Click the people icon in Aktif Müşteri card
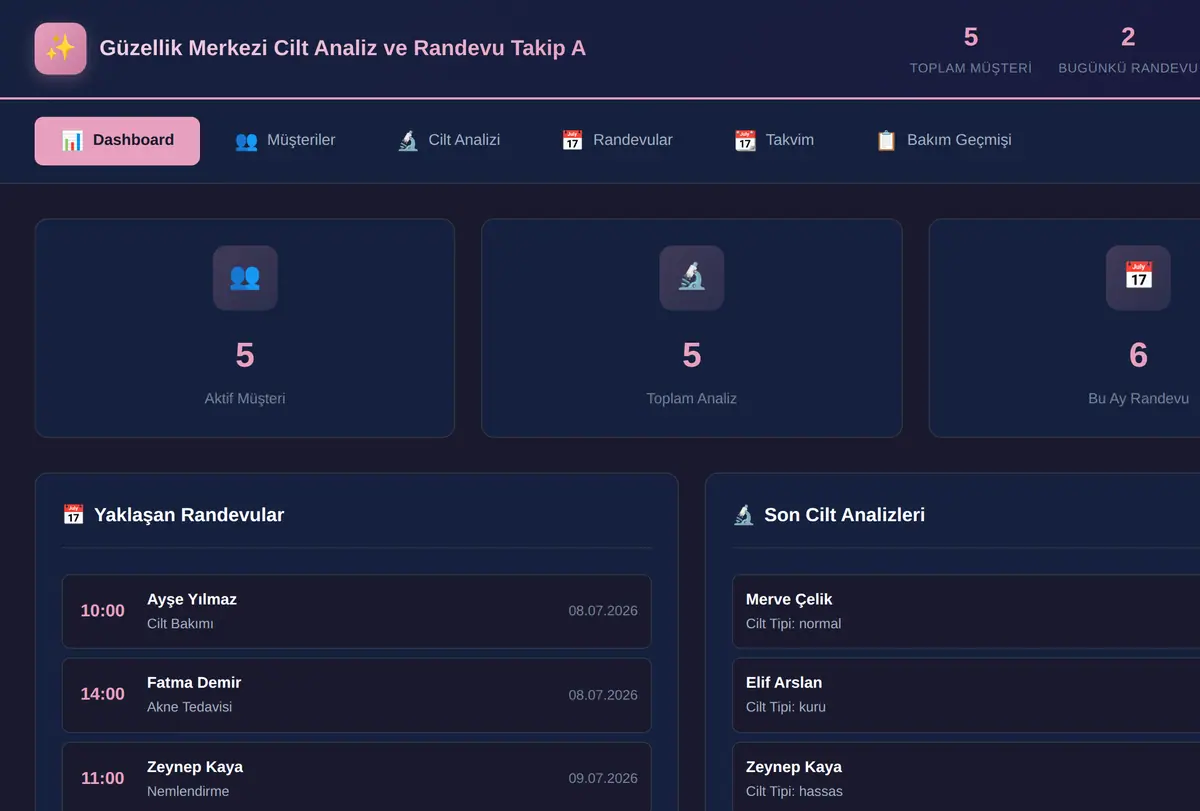The height and width of the screenshot is (811, 1200). tap(245, 277)
